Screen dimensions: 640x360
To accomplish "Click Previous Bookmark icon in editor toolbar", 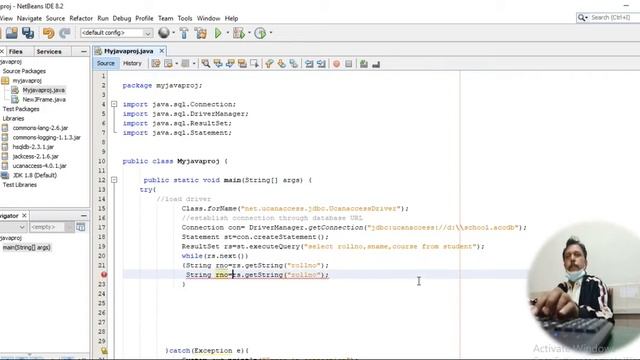I will pyautogui.click(x=269, y=64).
